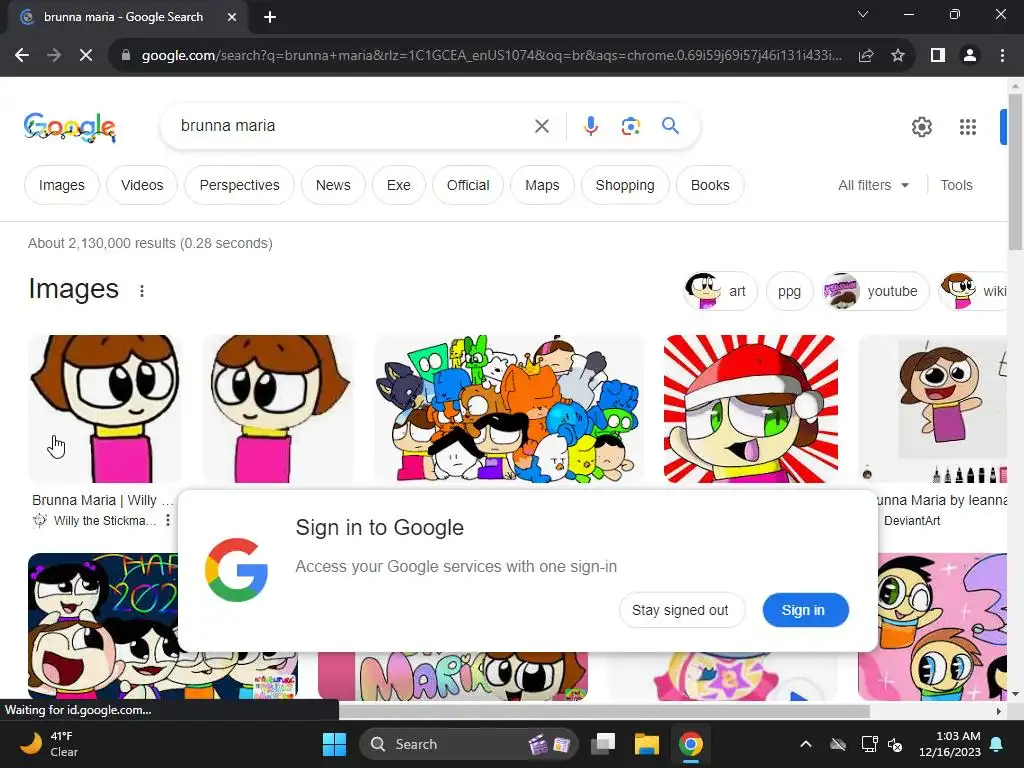Screen dimensions: 1024x768
Task: Expand the All filters dropdown
Action: pos(873,185)
